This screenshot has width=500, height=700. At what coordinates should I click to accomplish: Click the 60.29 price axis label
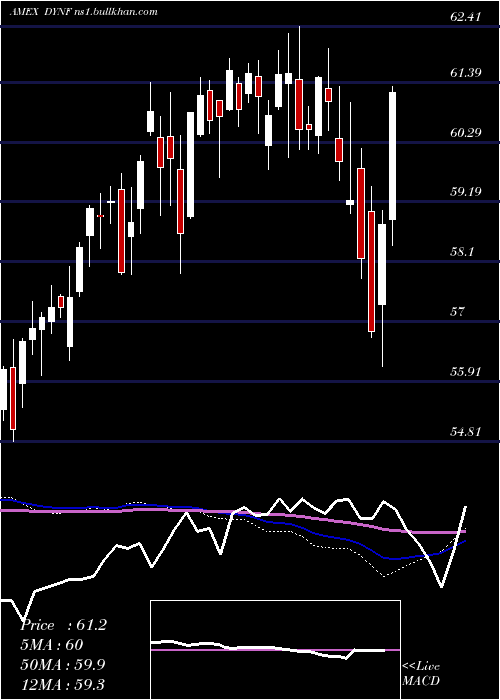click(x=466, y=132)
